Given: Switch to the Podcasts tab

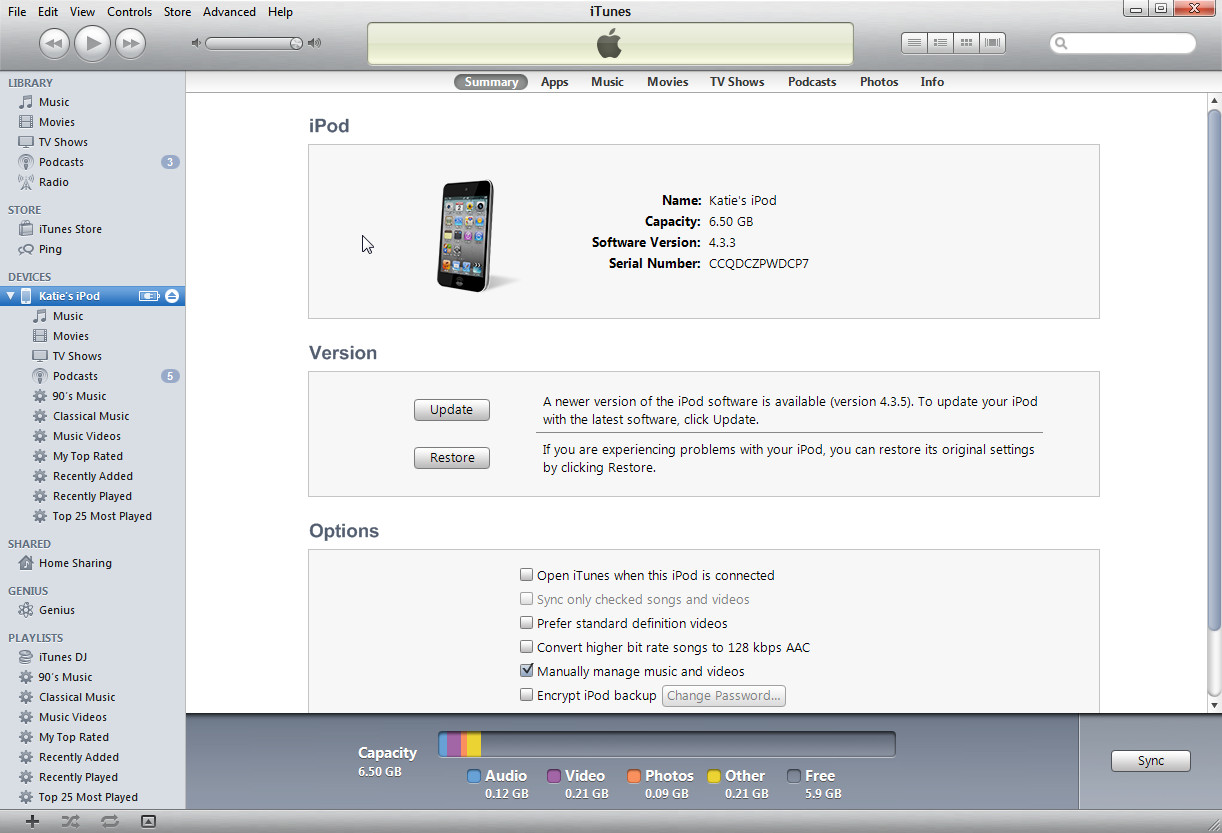Looking at the screenshot, I should 811,82.
